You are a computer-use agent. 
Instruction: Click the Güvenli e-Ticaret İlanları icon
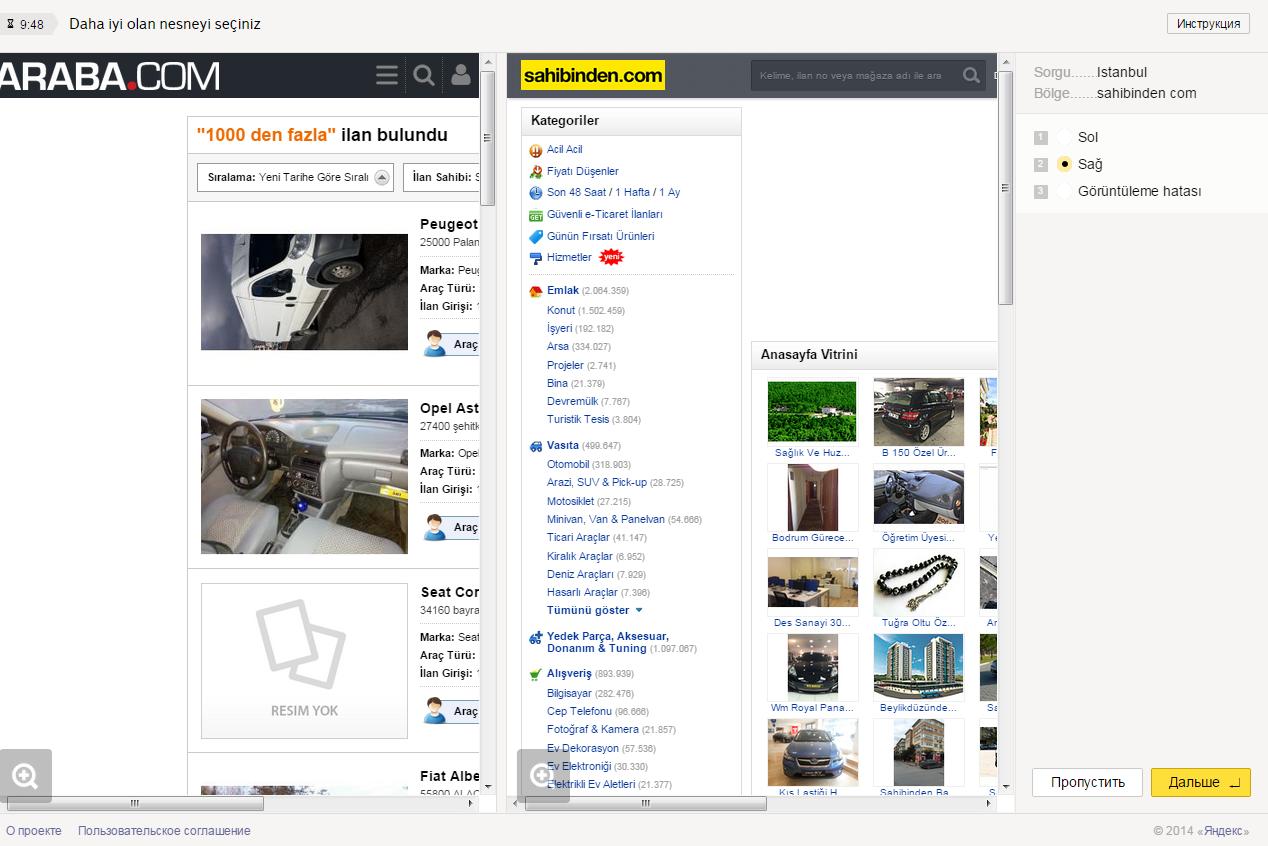click(x=536, y=215)
